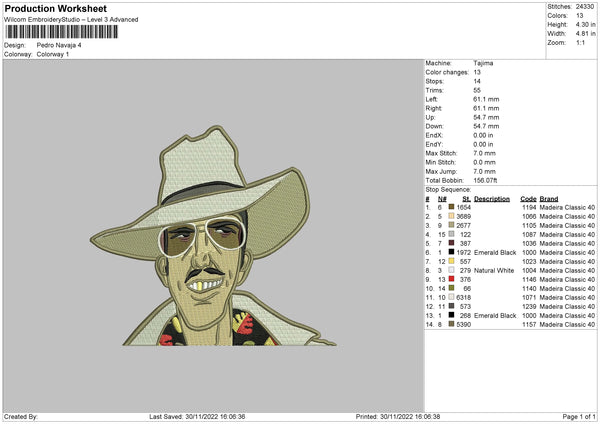
Task: Click the underlined Brand column header
Action: pos(549,199)
